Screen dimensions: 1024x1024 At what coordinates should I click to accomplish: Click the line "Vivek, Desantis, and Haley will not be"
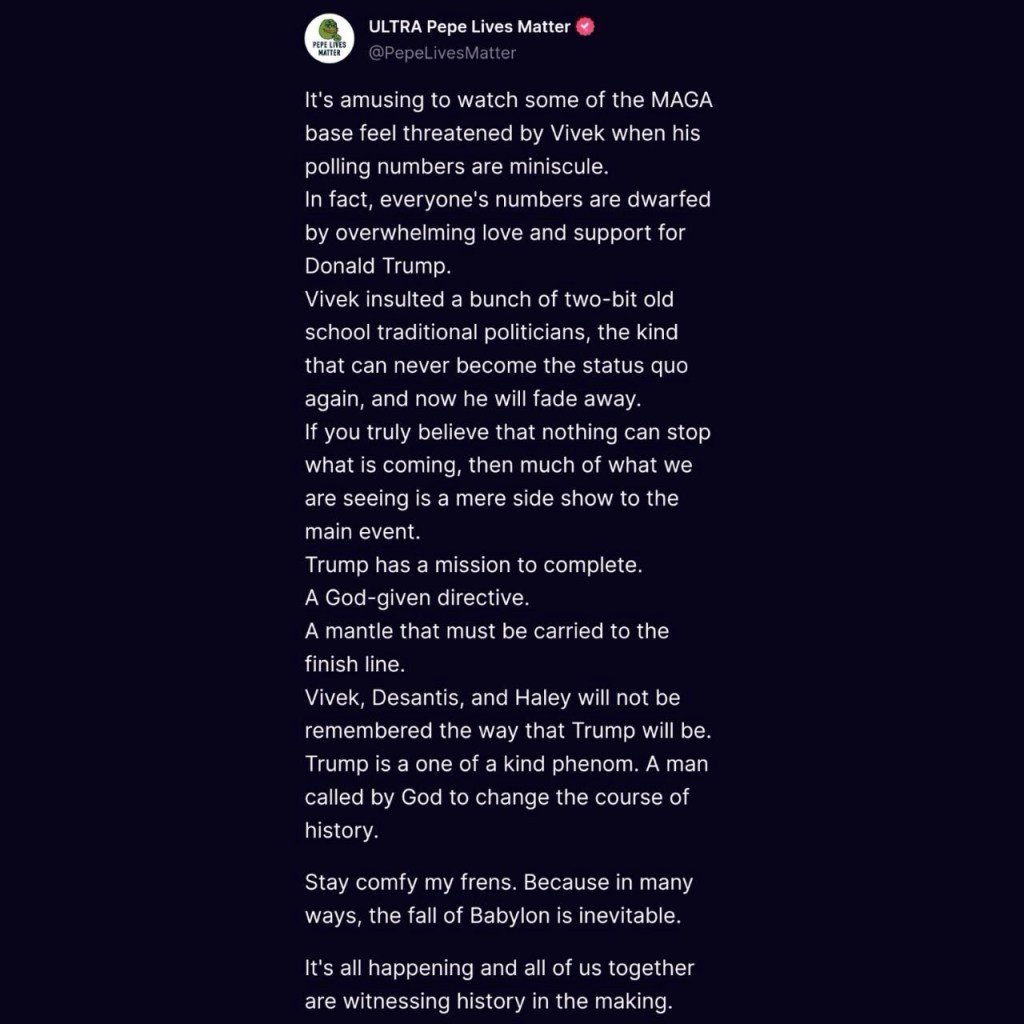click(x=492, y=697)
